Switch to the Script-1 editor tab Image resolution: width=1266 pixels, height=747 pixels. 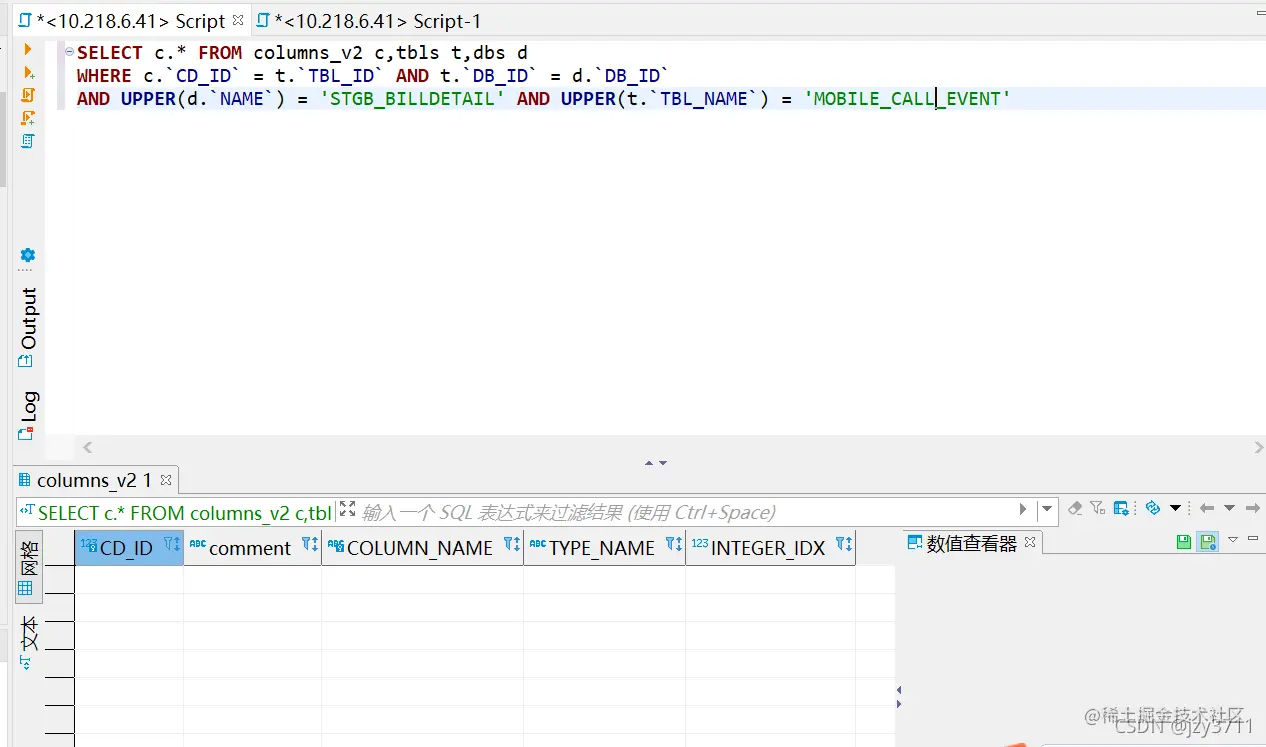368,20
